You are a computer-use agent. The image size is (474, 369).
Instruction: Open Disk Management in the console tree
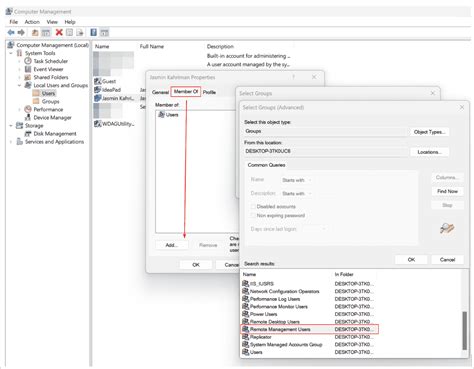tap(55, 134)
